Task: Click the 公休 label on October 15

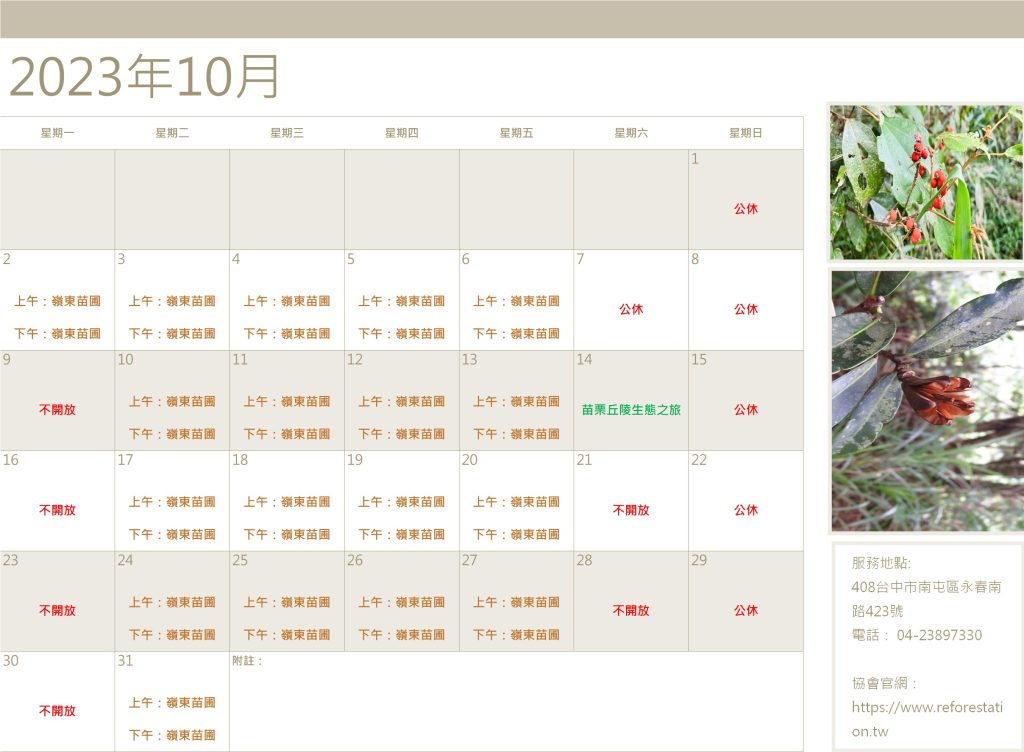Action: click(746, 410)
